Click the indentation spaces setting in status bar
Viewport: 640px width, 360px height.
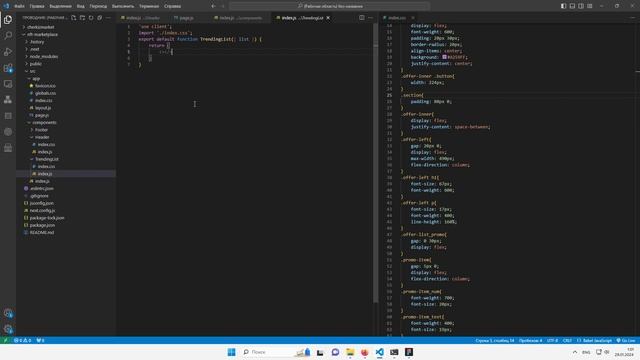(x=531, y=340)
